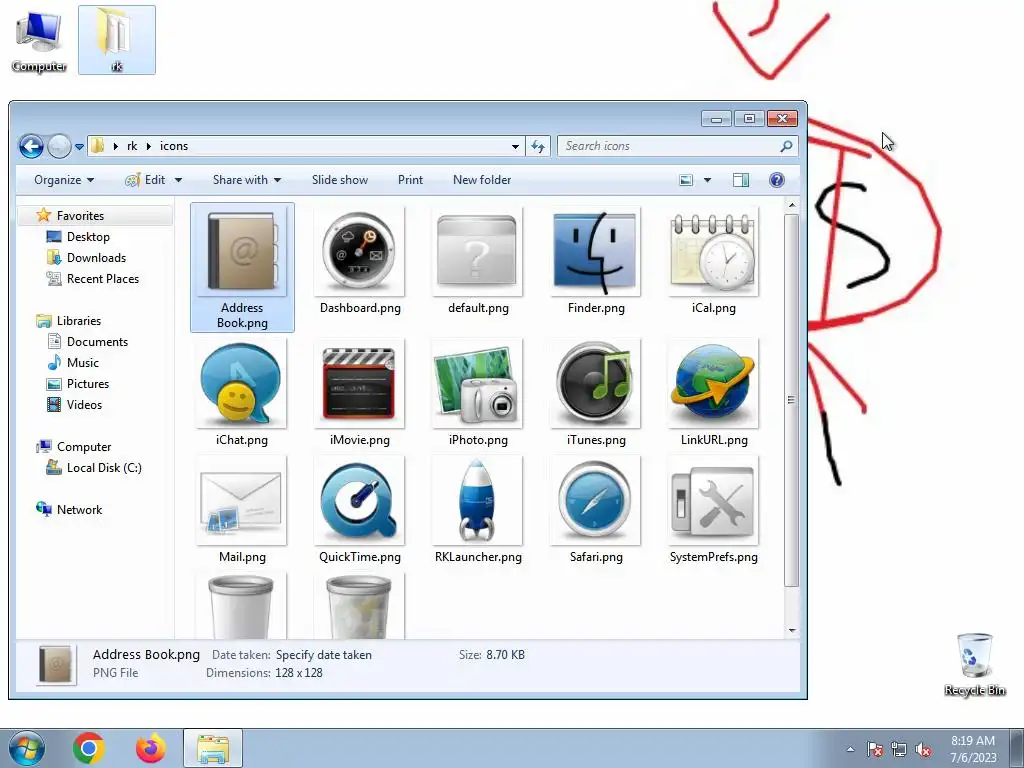Expand the address bar history dropdown
Screen dimensions: 1024x768
(515, 147)
